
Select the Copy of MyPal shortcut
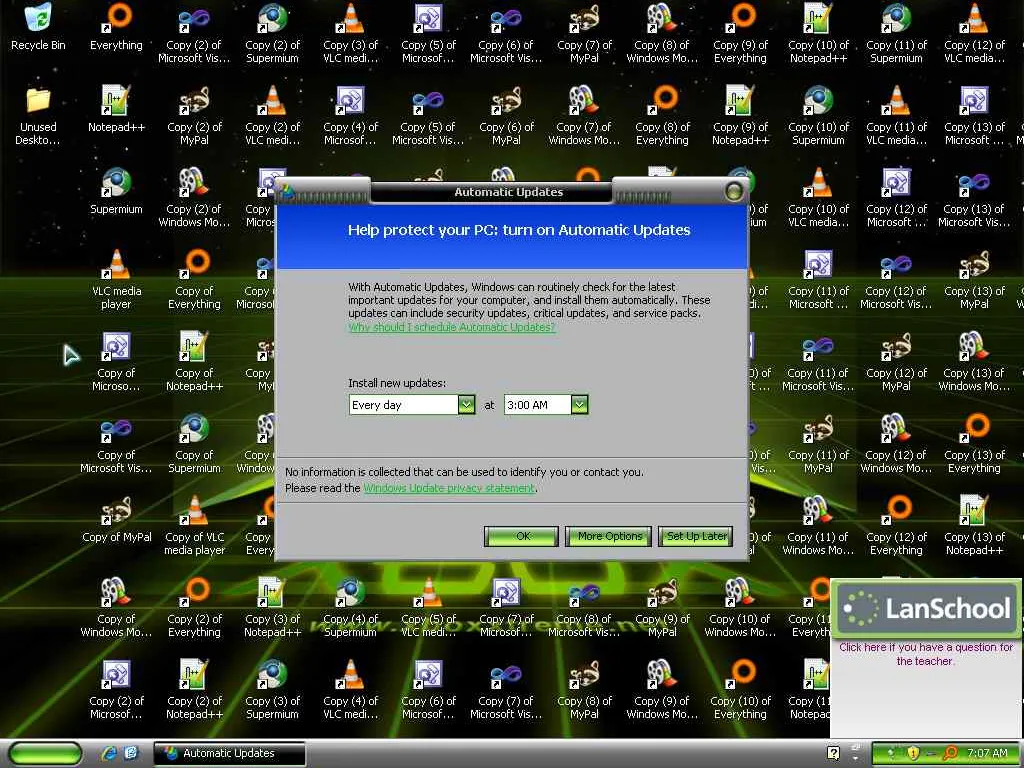[116, 520]
